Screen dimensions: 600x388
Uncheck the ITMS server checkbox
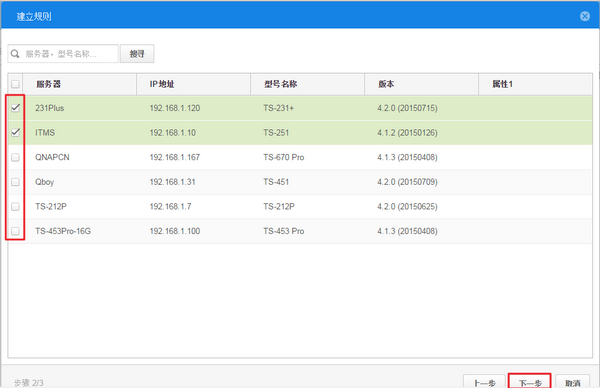(15, 132)
